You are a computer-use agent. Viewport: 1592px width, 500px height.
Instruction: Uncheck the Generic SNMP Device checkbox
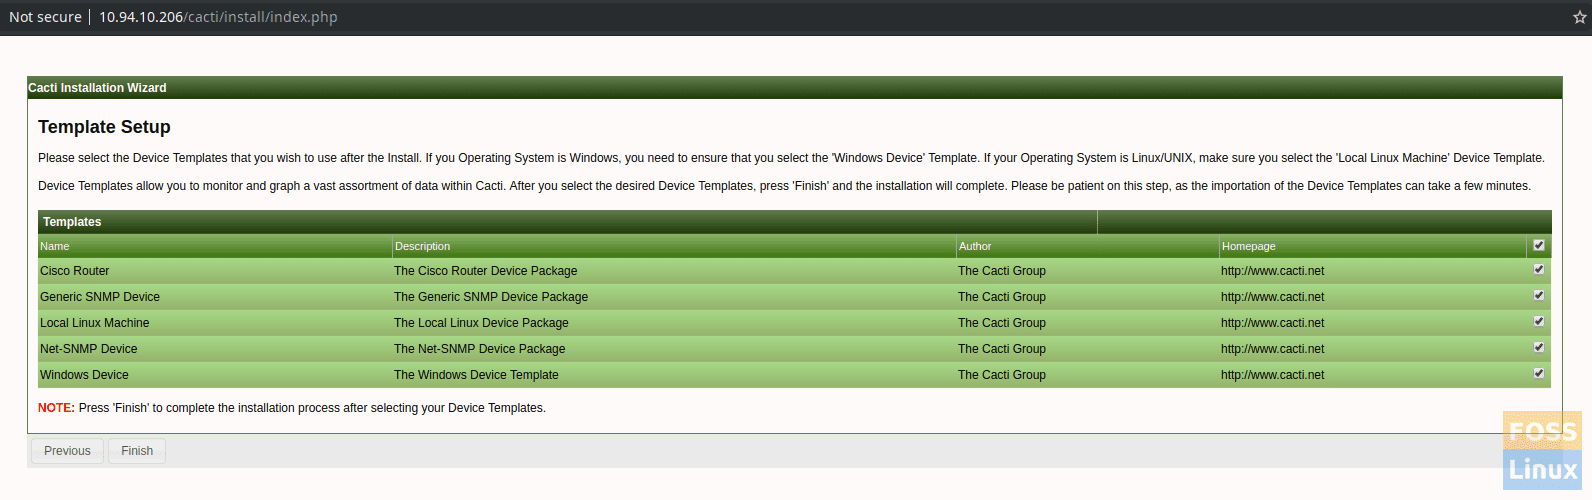pos(1539,295)
